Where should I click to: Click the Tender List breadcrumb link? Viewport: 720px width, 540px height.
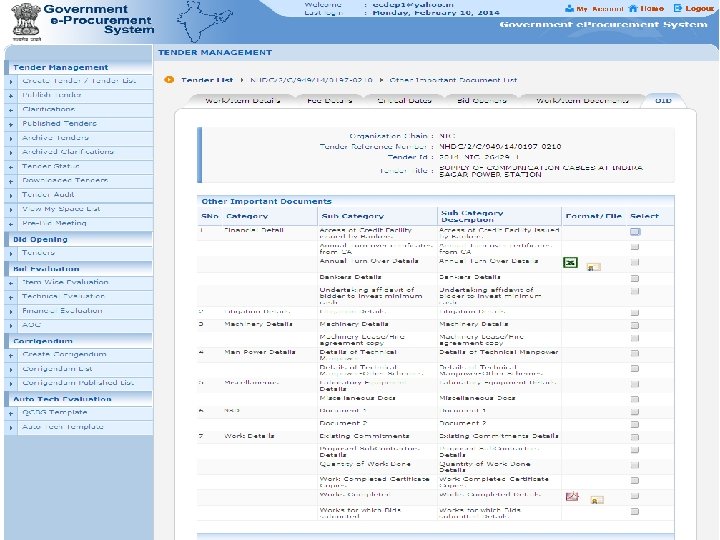[207, 80]
